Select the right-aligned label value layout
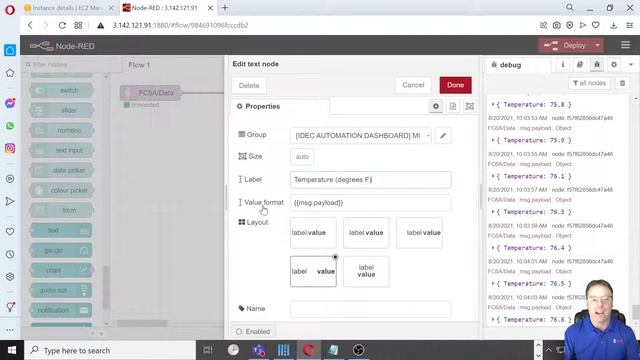The height and width of the screenshot is (360, 640). click(419, 233)
